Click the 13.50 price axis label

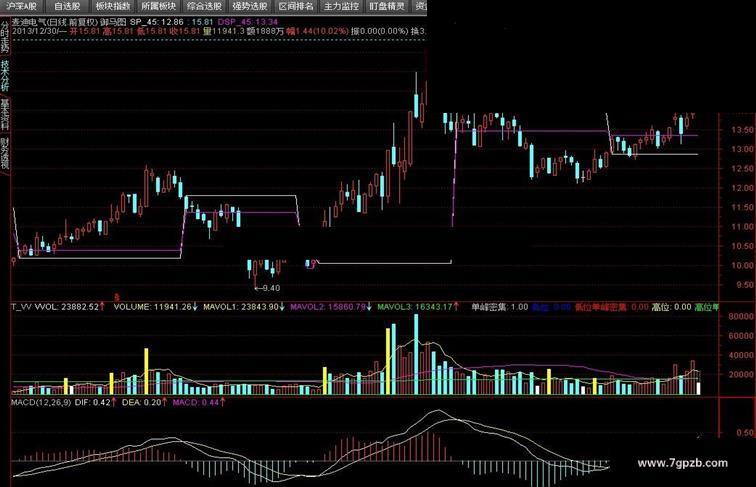click(742, 130)
